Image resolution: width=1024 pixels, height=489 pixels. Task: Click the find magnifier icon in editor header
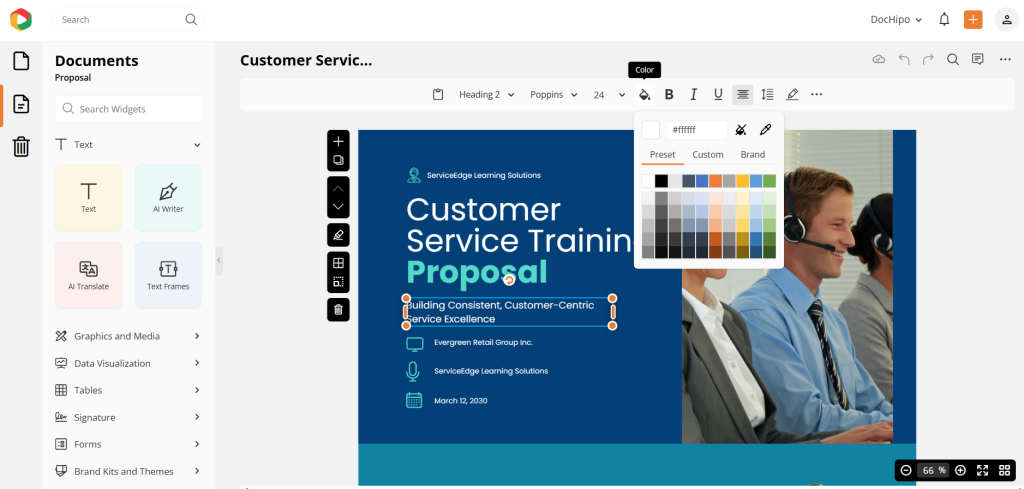pos(953,59)
